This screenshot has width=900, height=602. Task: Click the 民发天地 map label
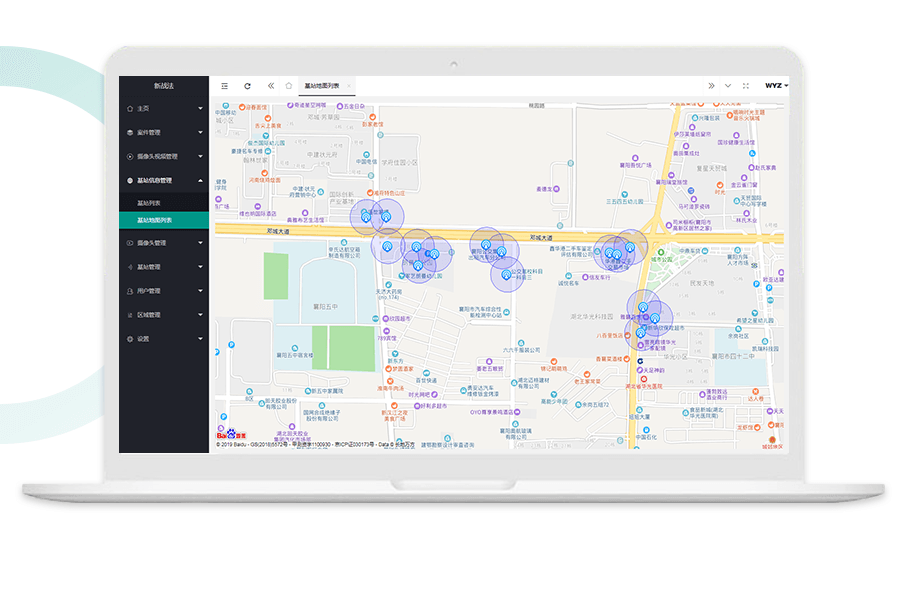[x=701, y=283]
